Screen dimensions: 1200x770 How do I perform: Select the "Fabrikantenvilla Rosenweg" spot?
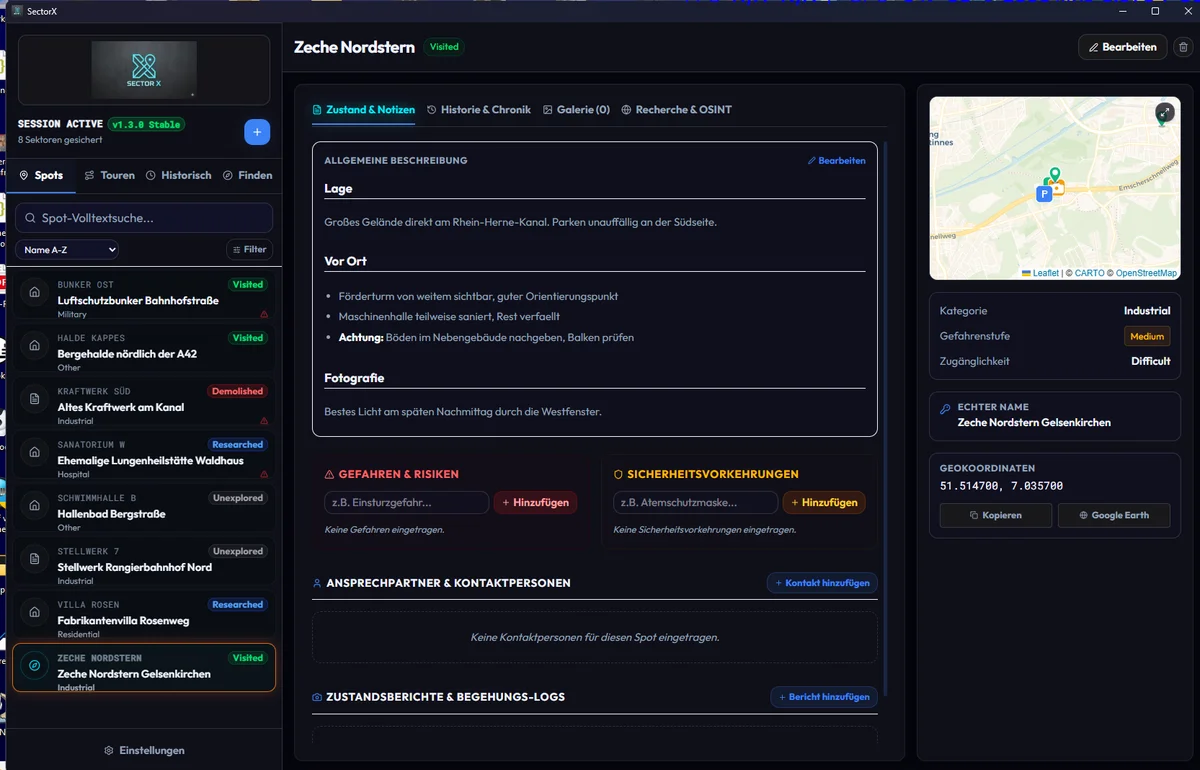144,612
